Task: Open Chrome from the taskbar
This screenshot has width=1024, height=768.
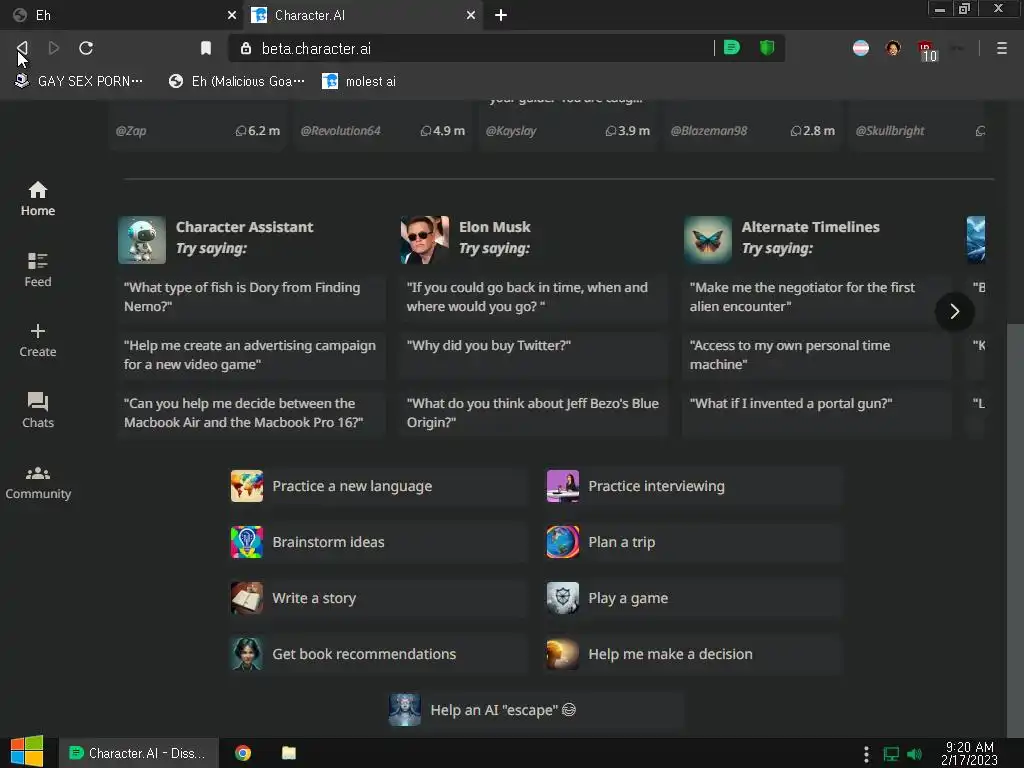Action: (243, 753)
